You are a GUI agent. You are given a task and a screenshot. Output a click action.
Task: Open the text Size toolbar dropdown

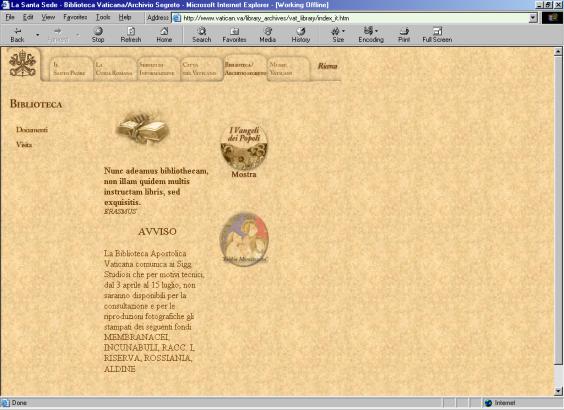(338, 35)
